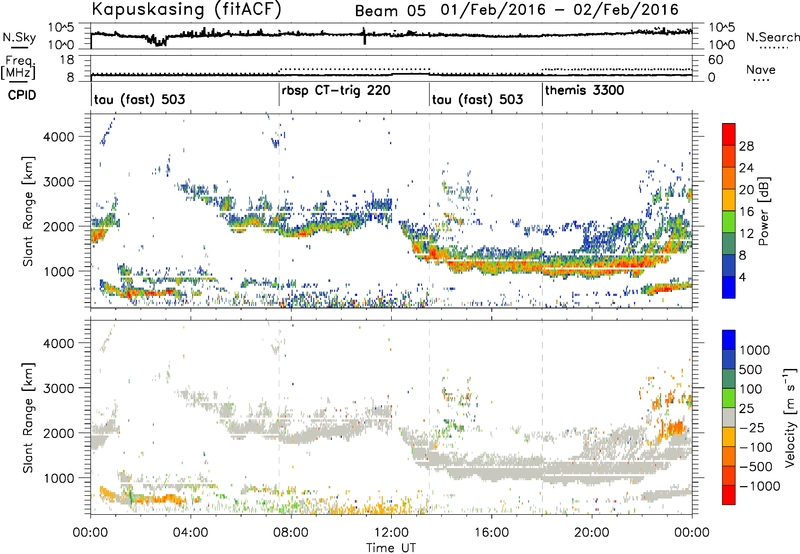This screenshot has width=800, height=554.
Task: Click the "4" tick on power colorbar
Action: [742, 277]
